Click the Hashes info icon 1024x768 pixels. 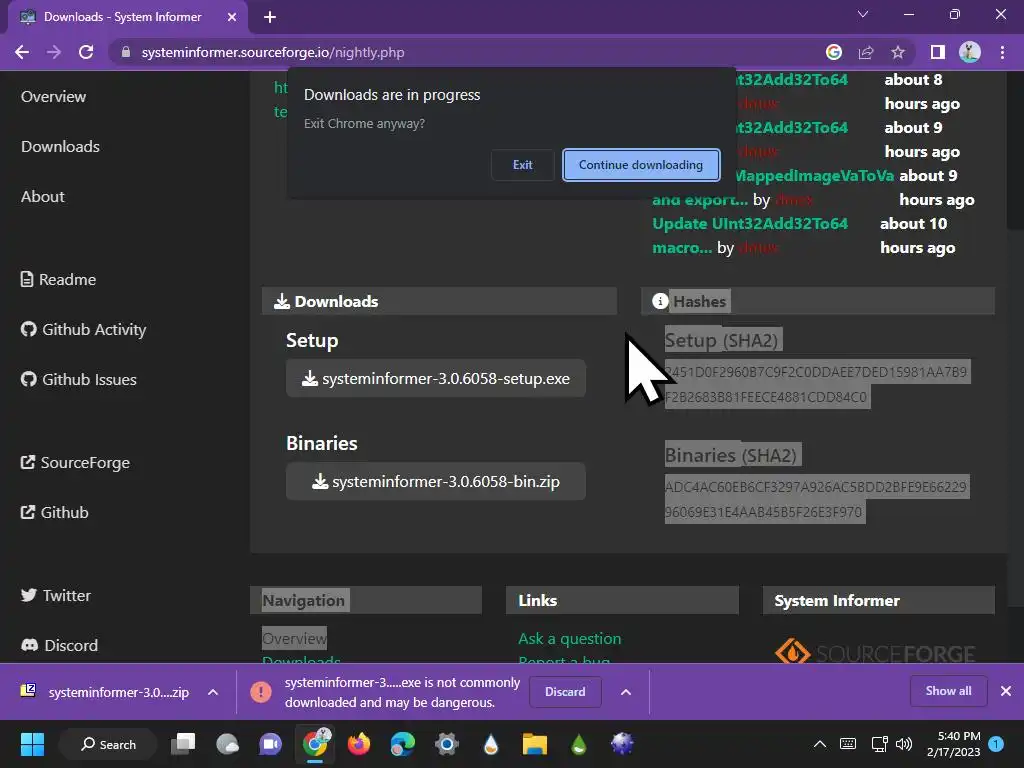click(x=660, y=301)
